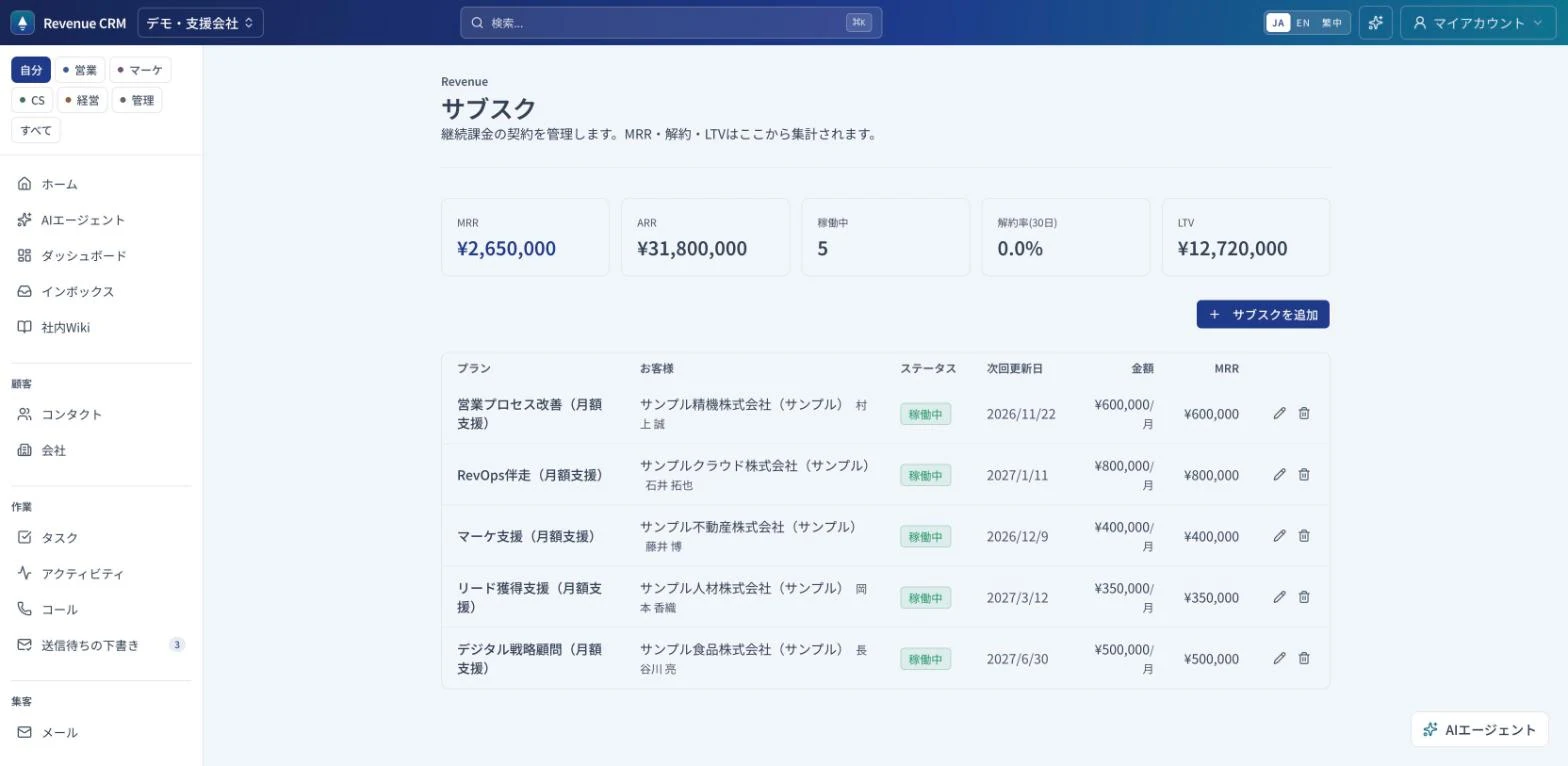Viewport: 1568px width, 766px height.
Task: Click サンプルクラウド株式会社 customer cell
Action: click(755, 474)
